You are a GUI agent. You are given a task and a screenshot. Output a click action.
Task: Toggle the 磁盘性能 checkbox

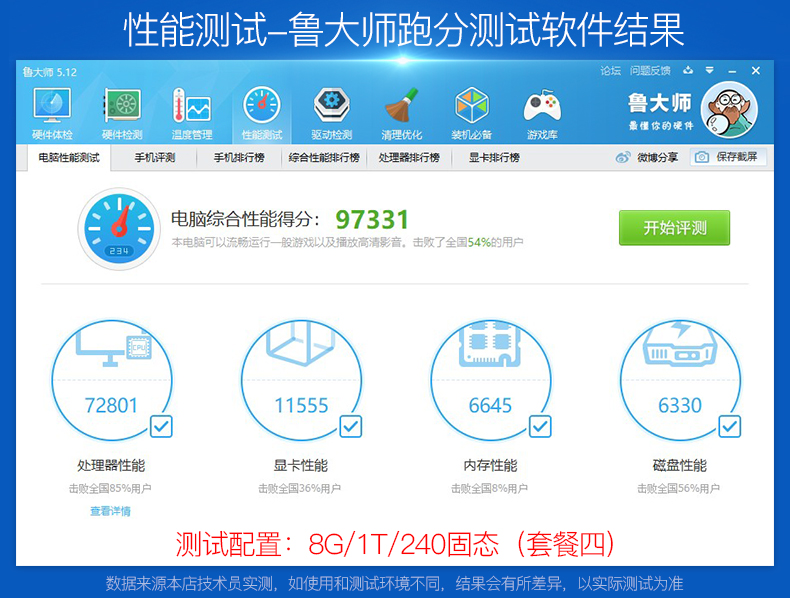730,427
